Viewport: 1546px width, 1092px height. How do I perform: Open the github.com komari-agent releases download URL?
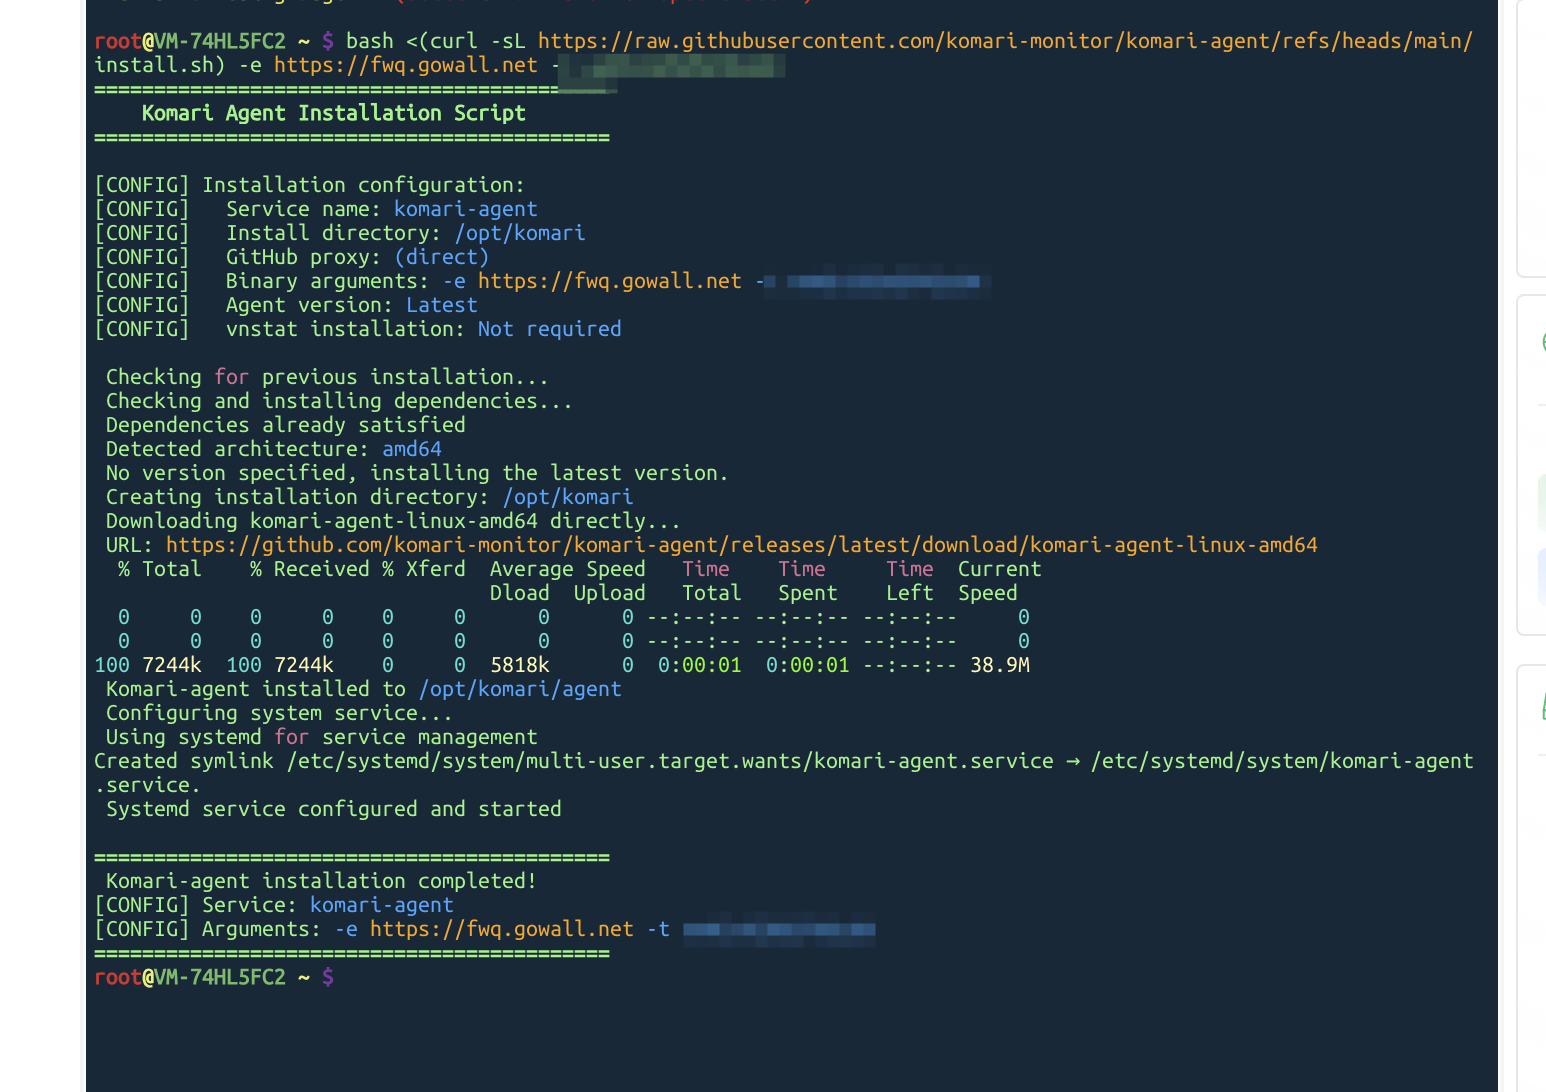(x=742, y=545)
